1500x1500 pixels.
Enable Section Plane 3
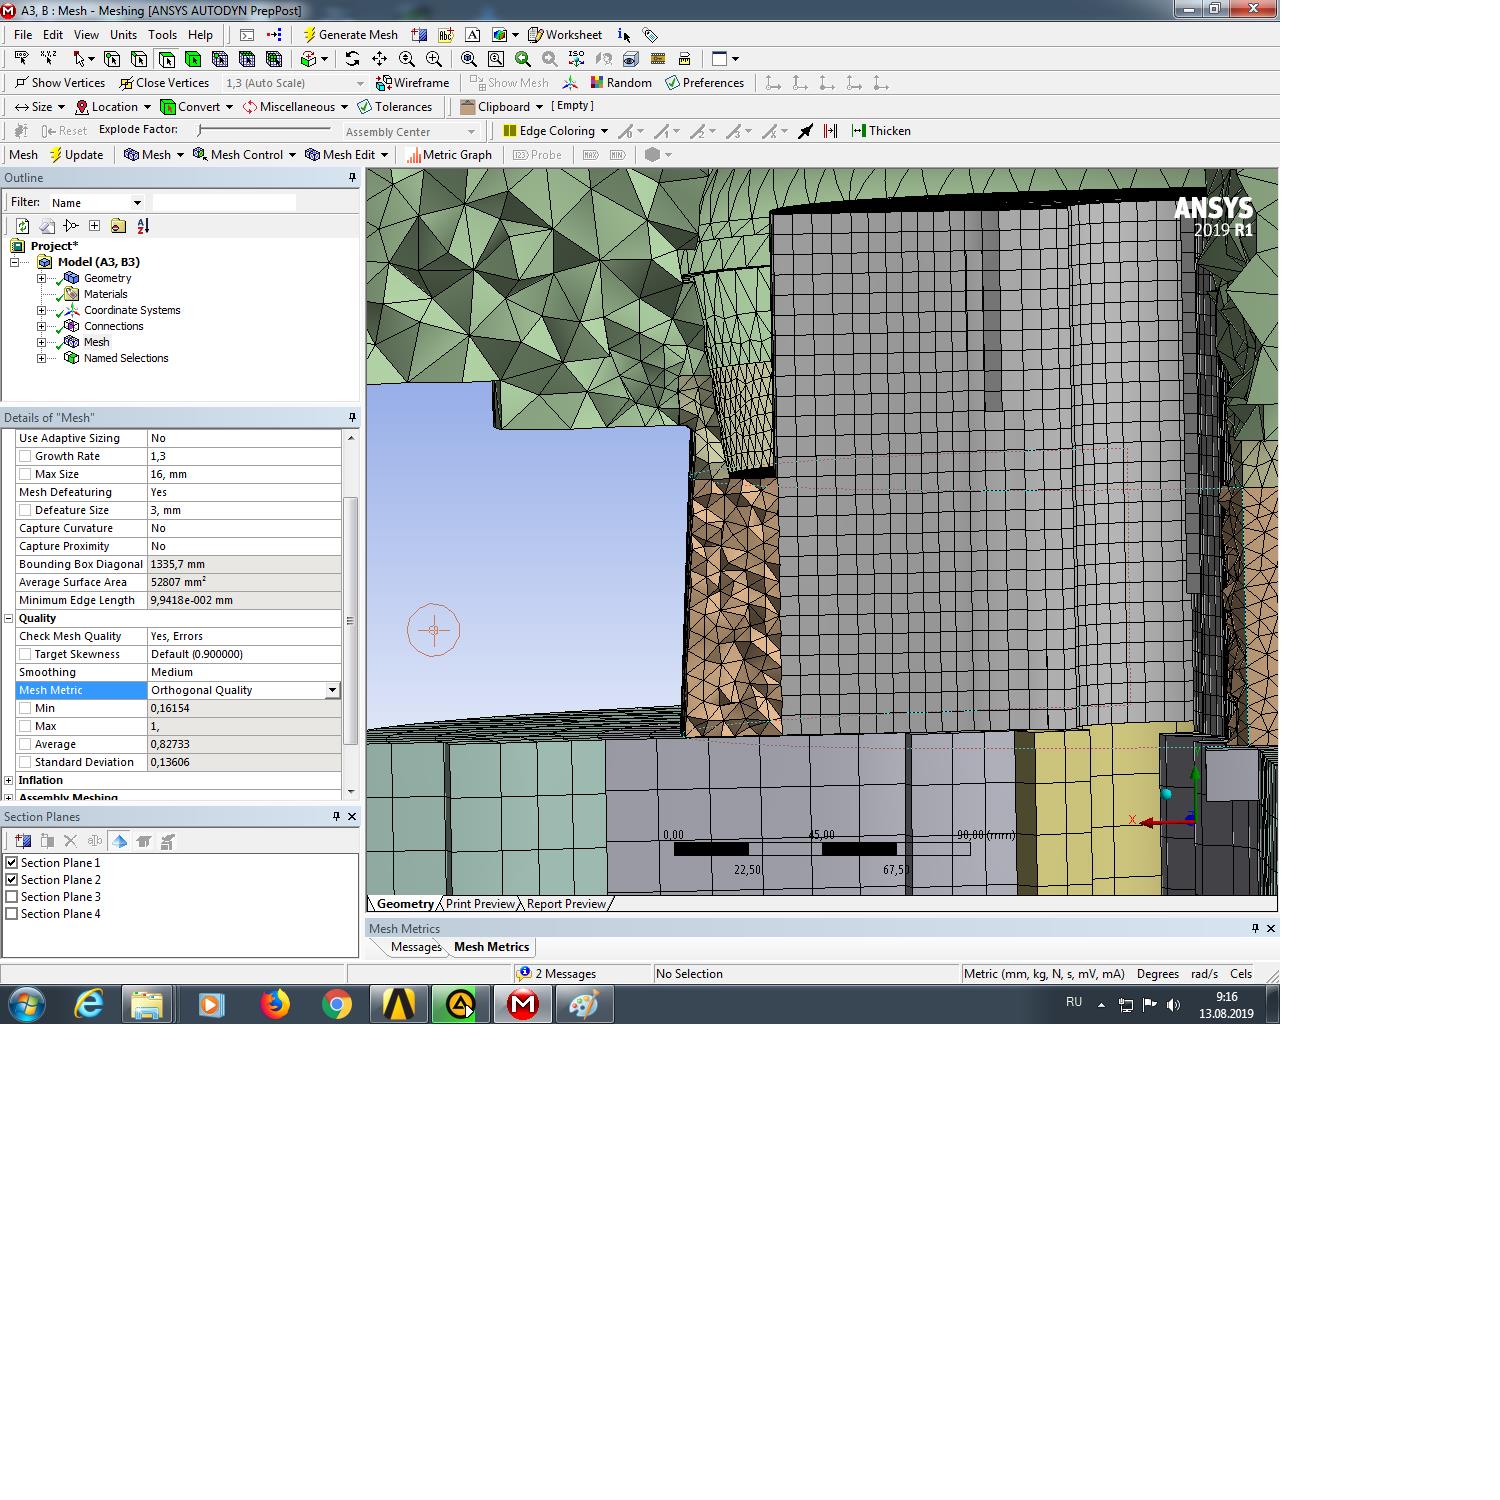pyautogui.click(x=12, y=897)
